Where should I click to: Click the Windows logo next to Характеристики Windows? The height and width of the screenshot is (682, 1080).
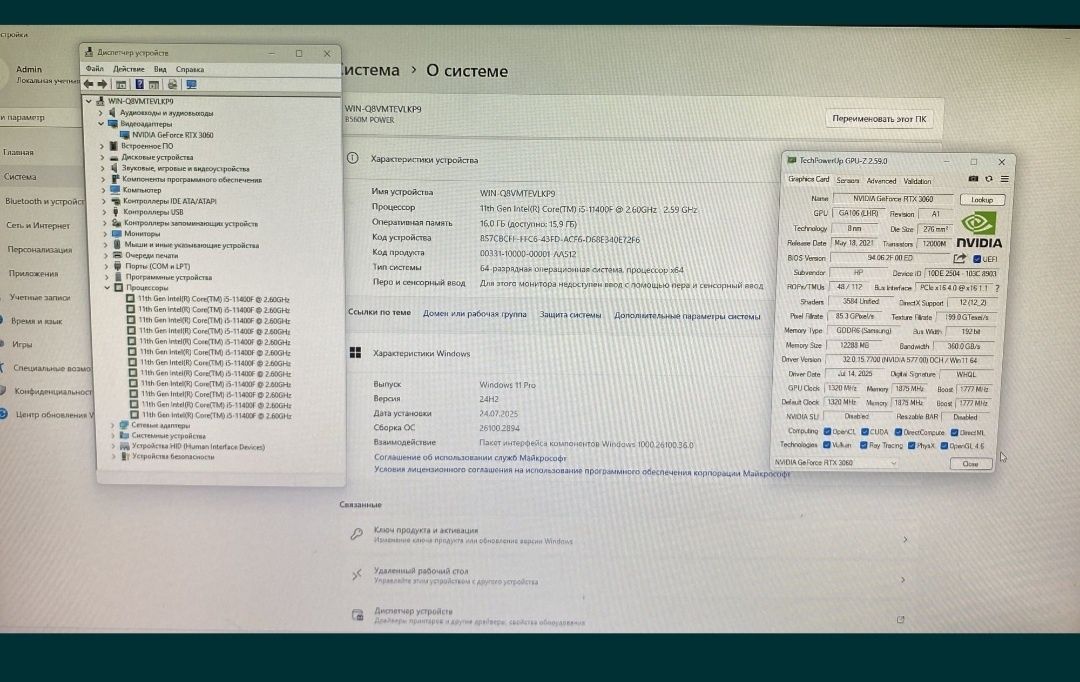click(355, 353)
